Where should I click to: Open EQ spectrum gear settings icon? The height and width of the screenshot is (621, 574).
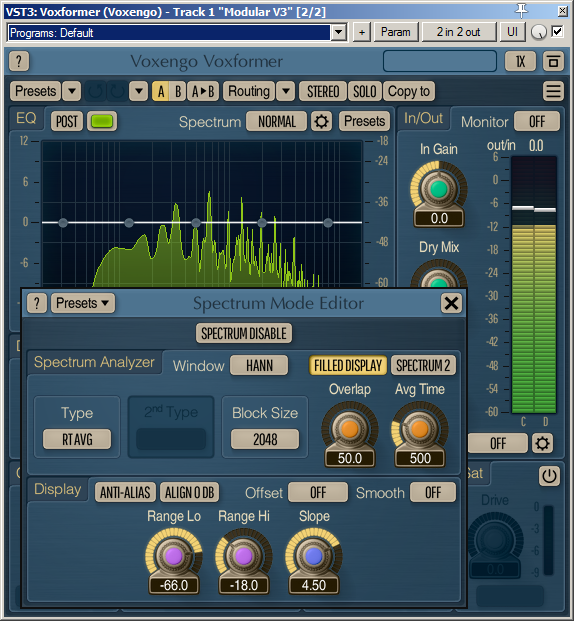[321, 121]
